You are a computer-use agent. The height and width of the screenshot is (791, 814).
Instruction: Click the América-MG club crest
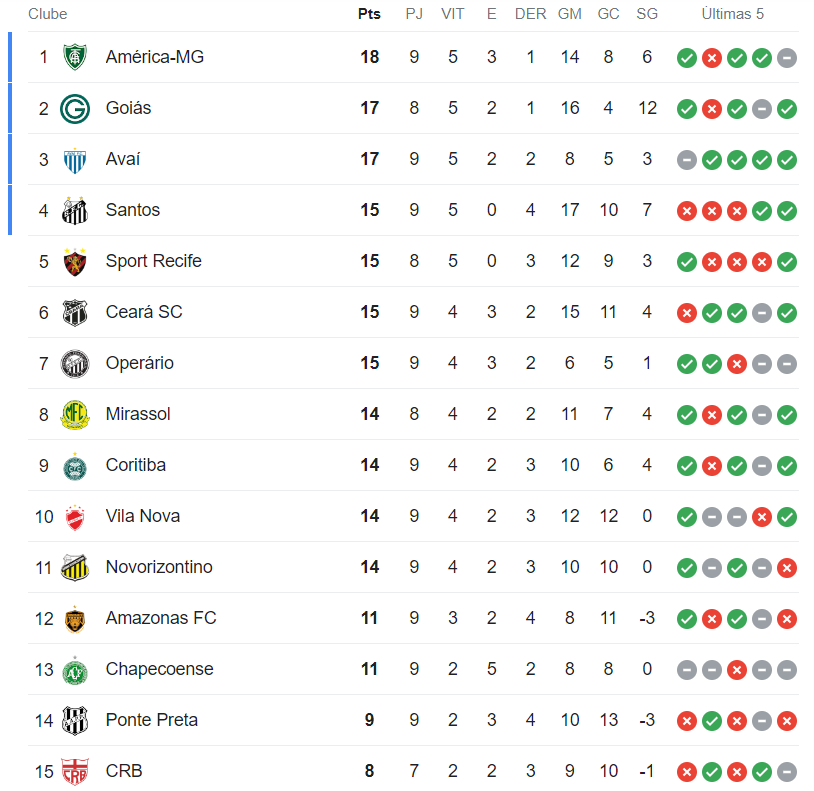(x=75, y=57)
